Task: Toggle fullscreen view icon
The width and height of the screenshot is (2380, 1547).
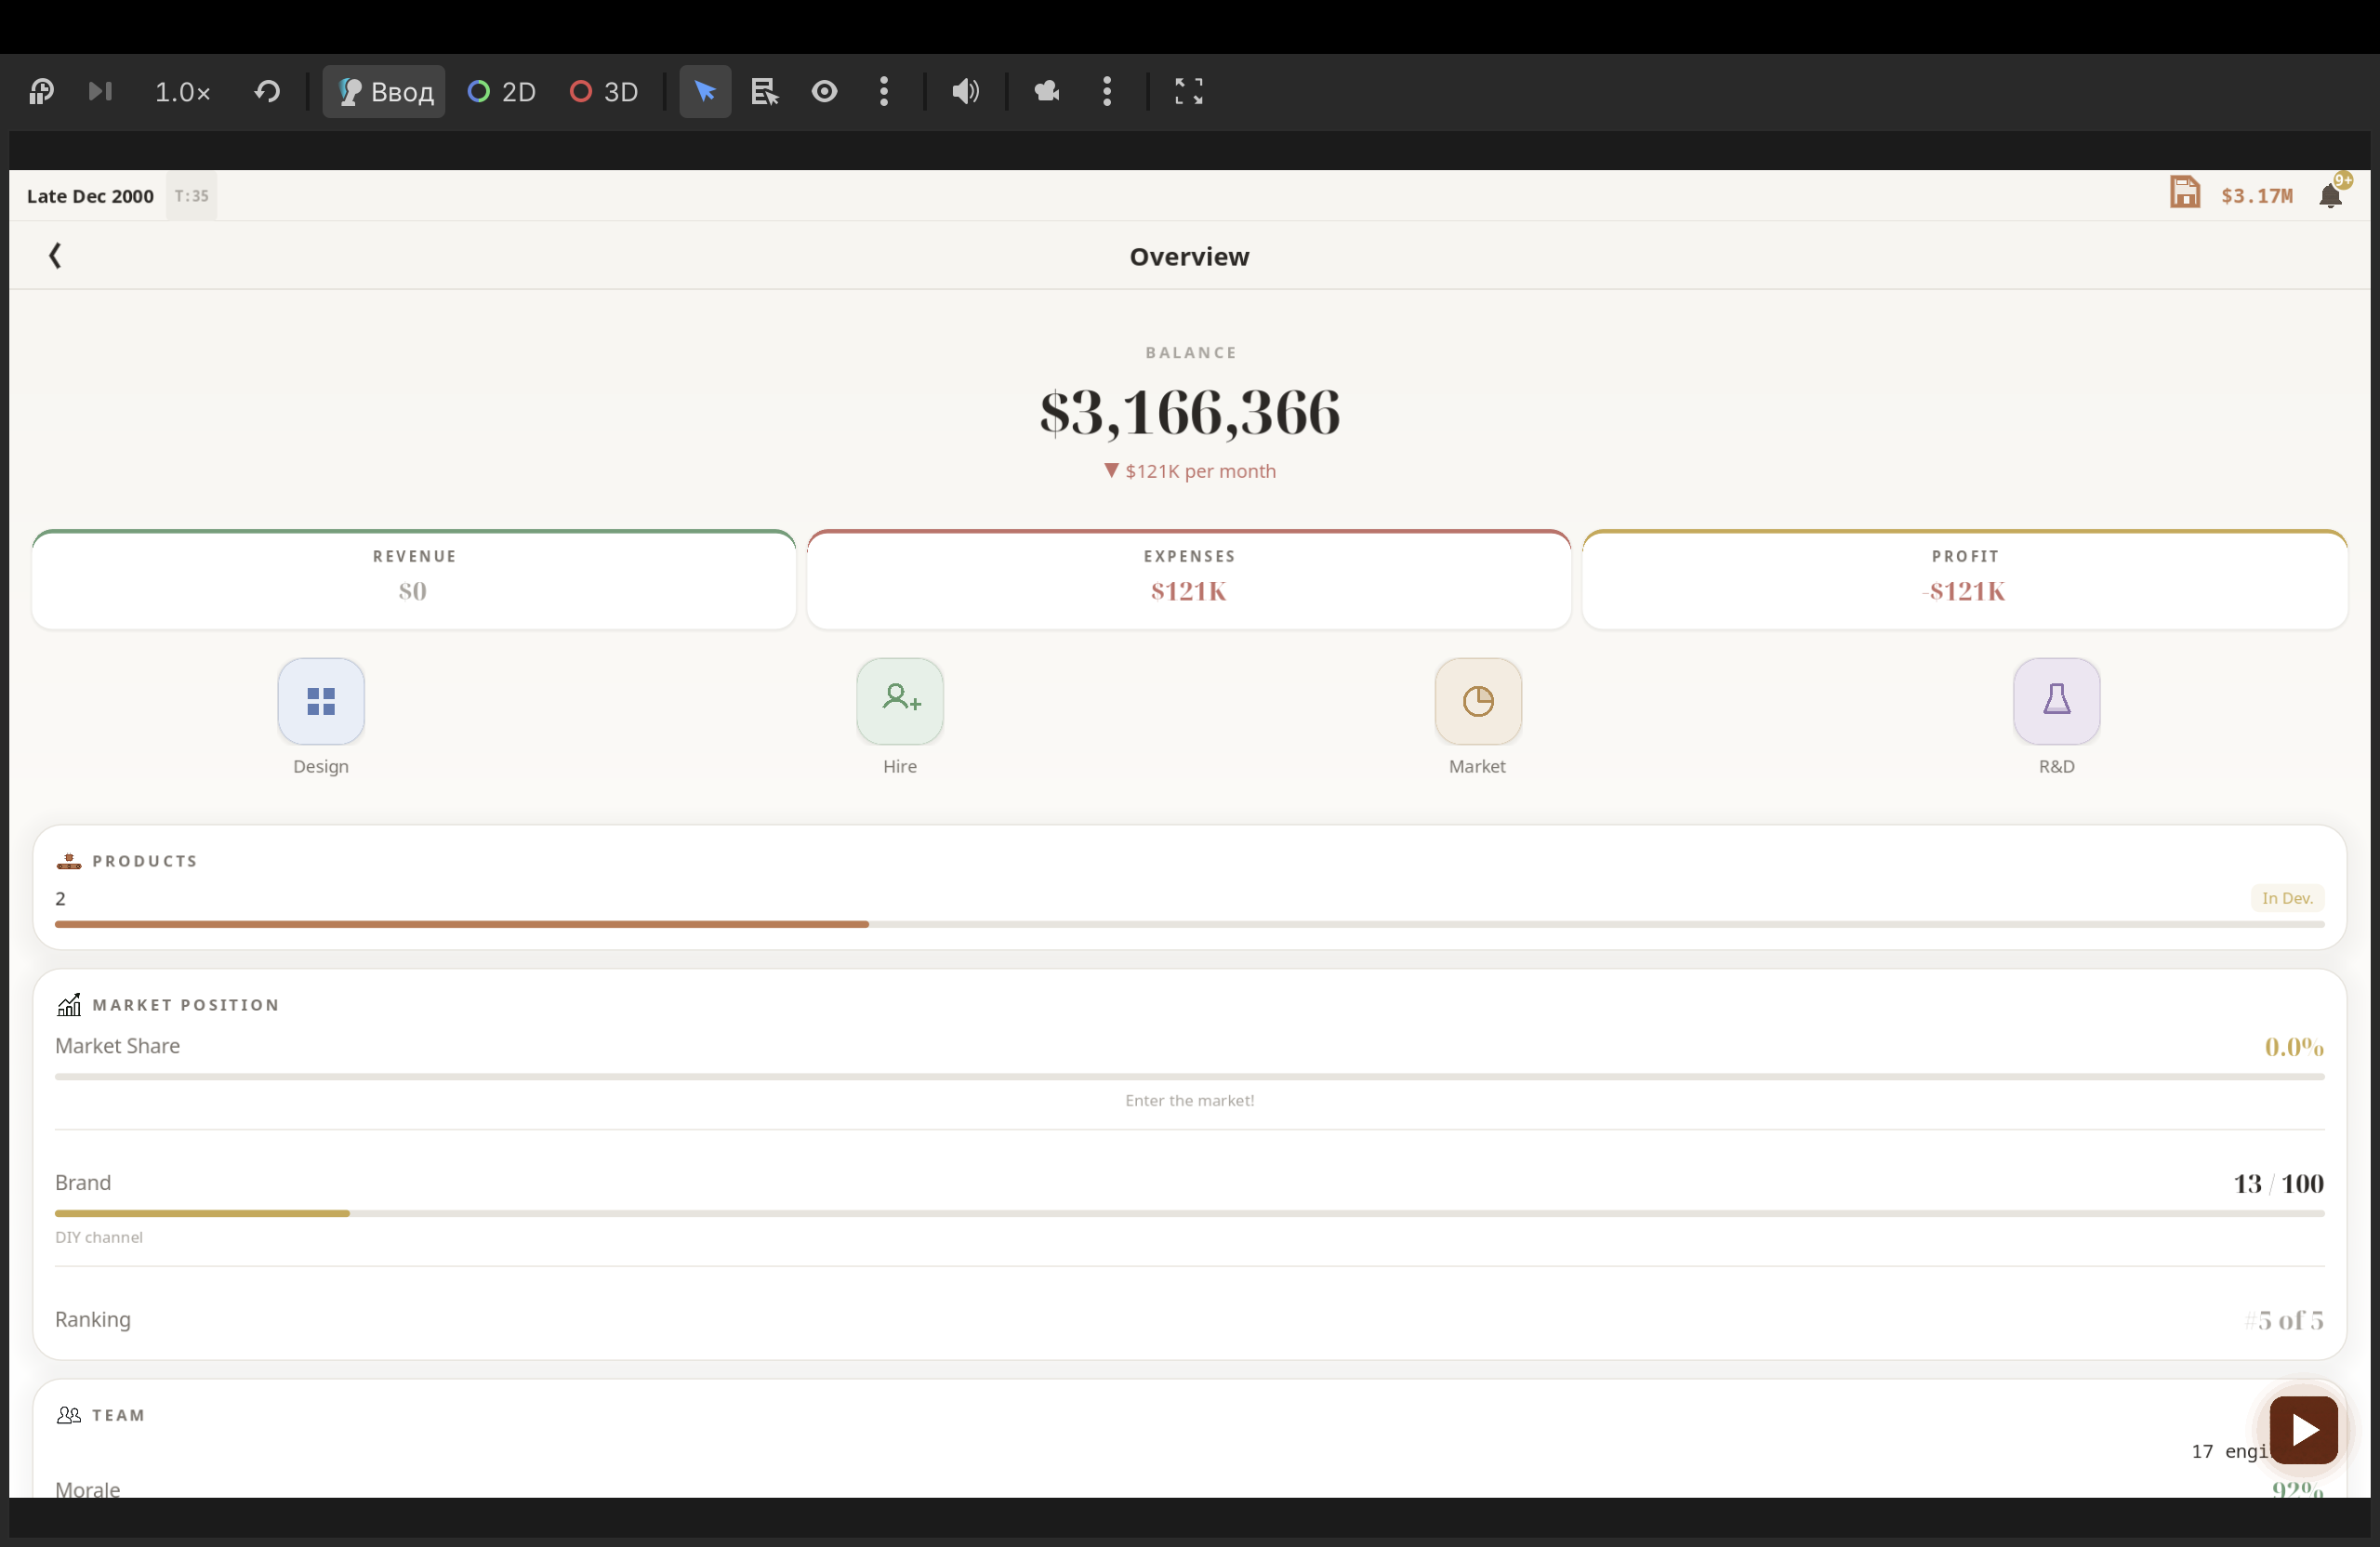Action: click(1188, 92)
